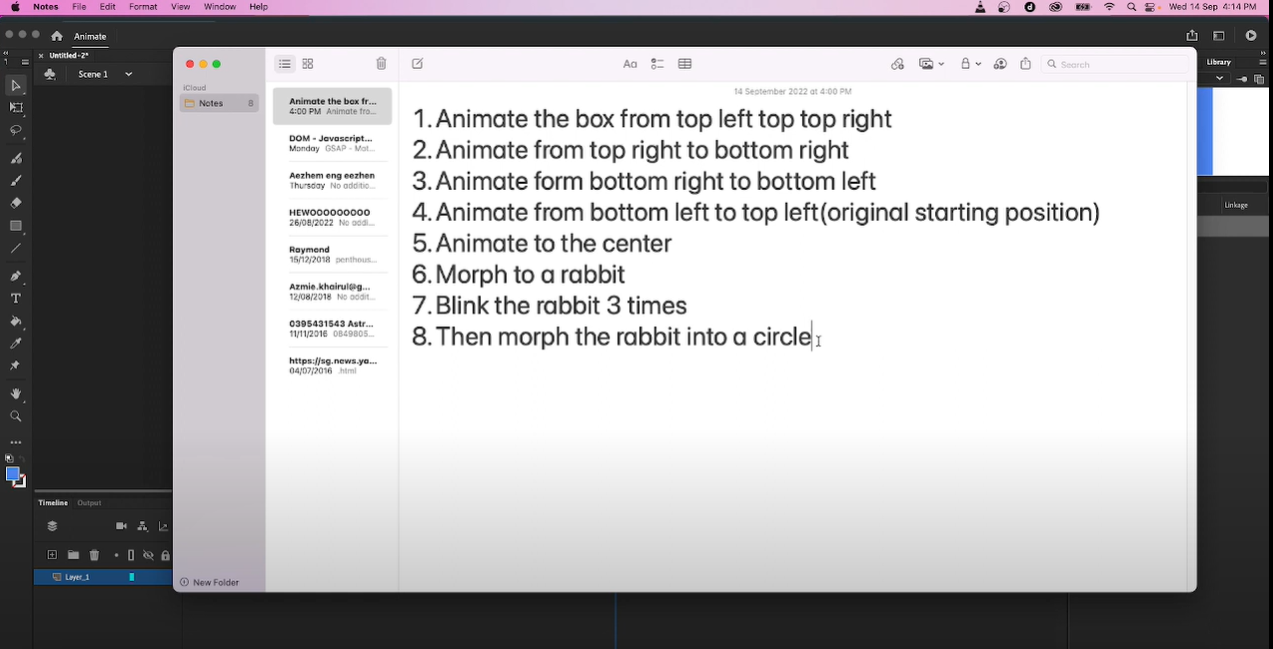The width and height of the screenshot is (1273, 649).
Task: Compose a new note
Action: point(417,64)
